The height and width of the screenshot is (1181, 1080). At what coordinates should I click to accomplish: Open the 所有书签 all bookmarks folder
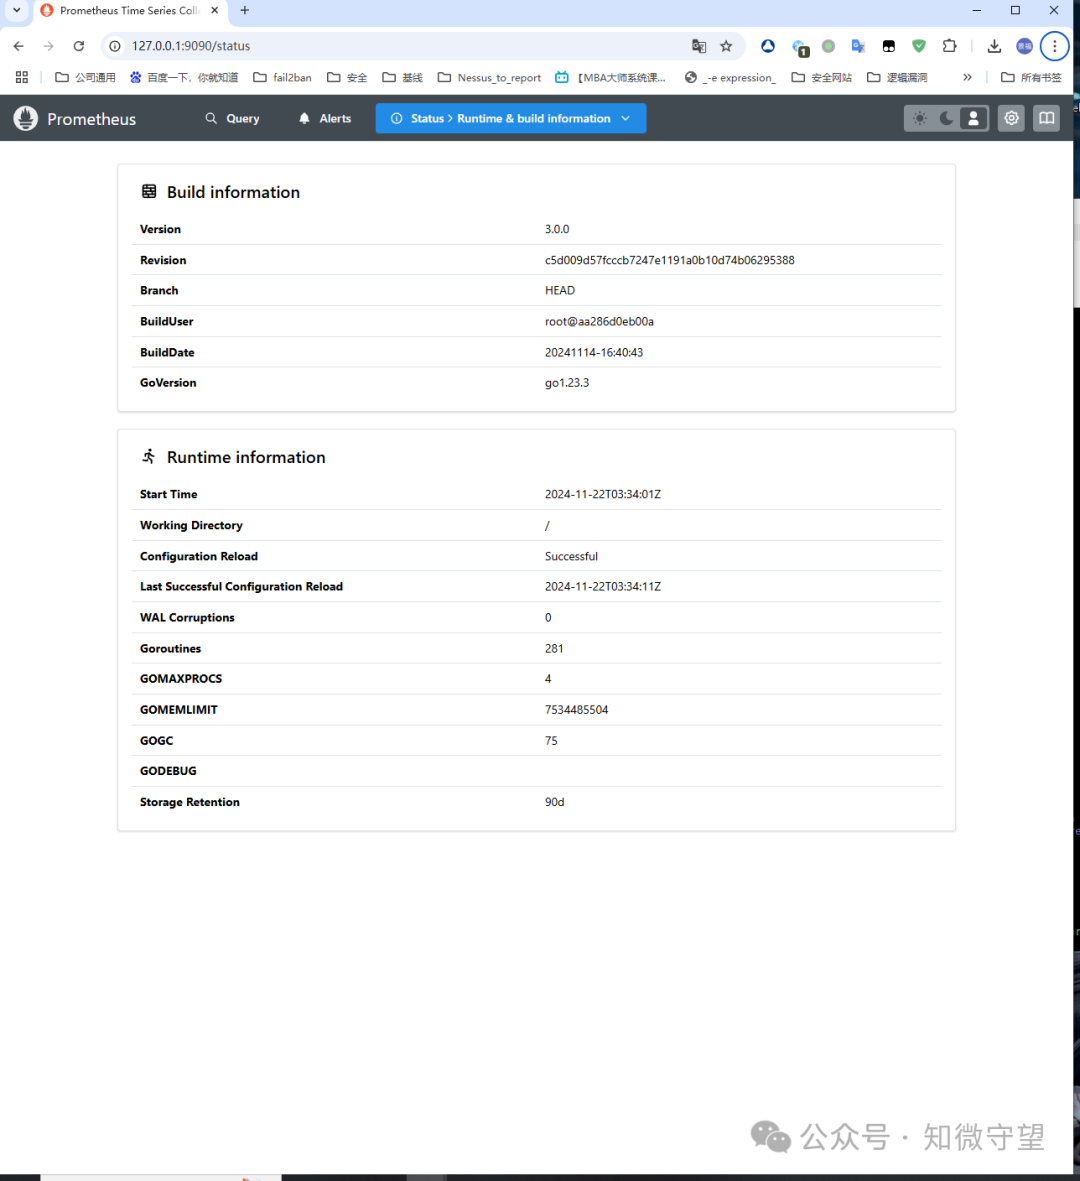click(x=1031, y=77)
